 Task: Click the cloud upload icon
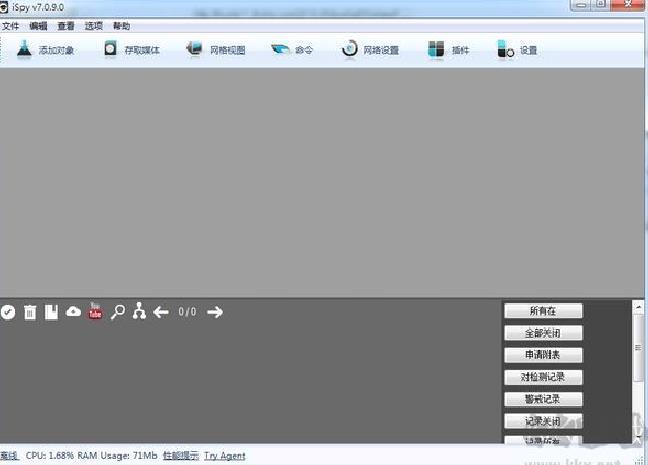pyautogui.click(x=74, y=311)
